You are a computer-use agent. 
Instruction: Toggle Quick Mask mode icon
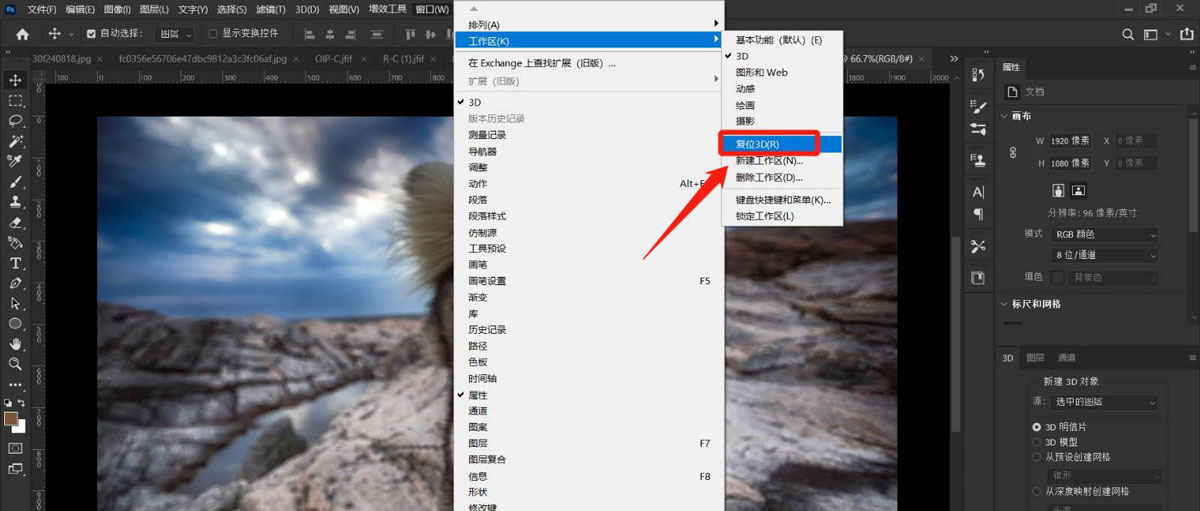pyautogui.click(x=15, y=447)
